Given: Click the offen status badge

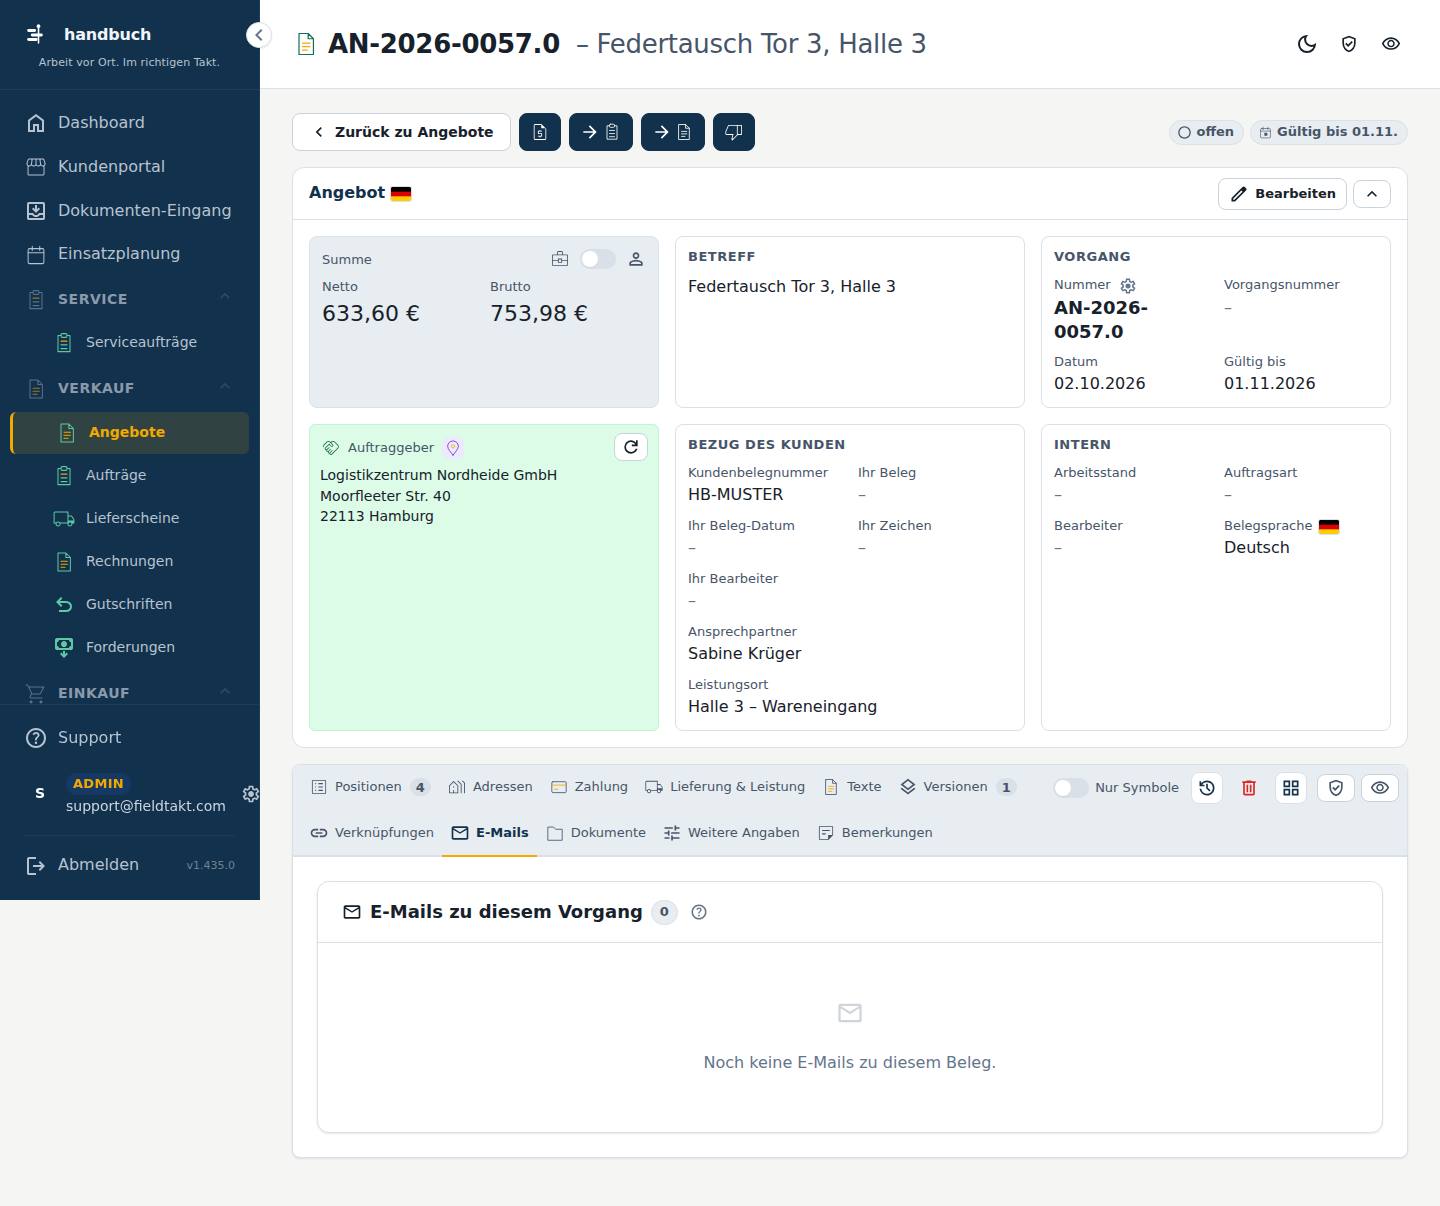Looking at the screenshot, I should tap(1206, 132).
